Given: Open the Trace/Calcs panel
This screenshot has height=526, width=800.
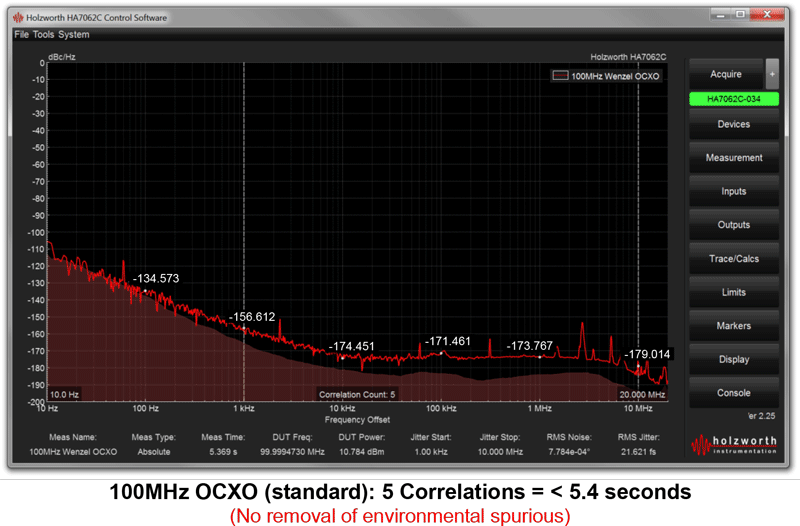Looking at the screenshot, I should pos(734,259).
